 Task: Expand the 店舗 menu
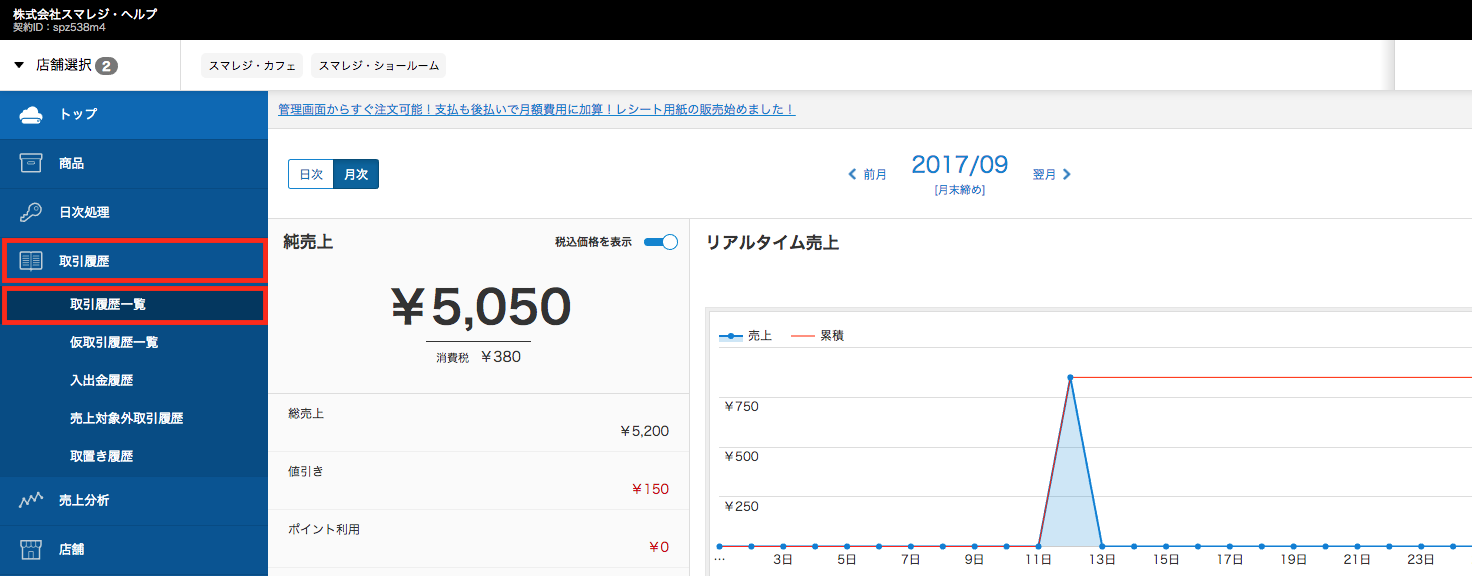(x=134, y=549)
